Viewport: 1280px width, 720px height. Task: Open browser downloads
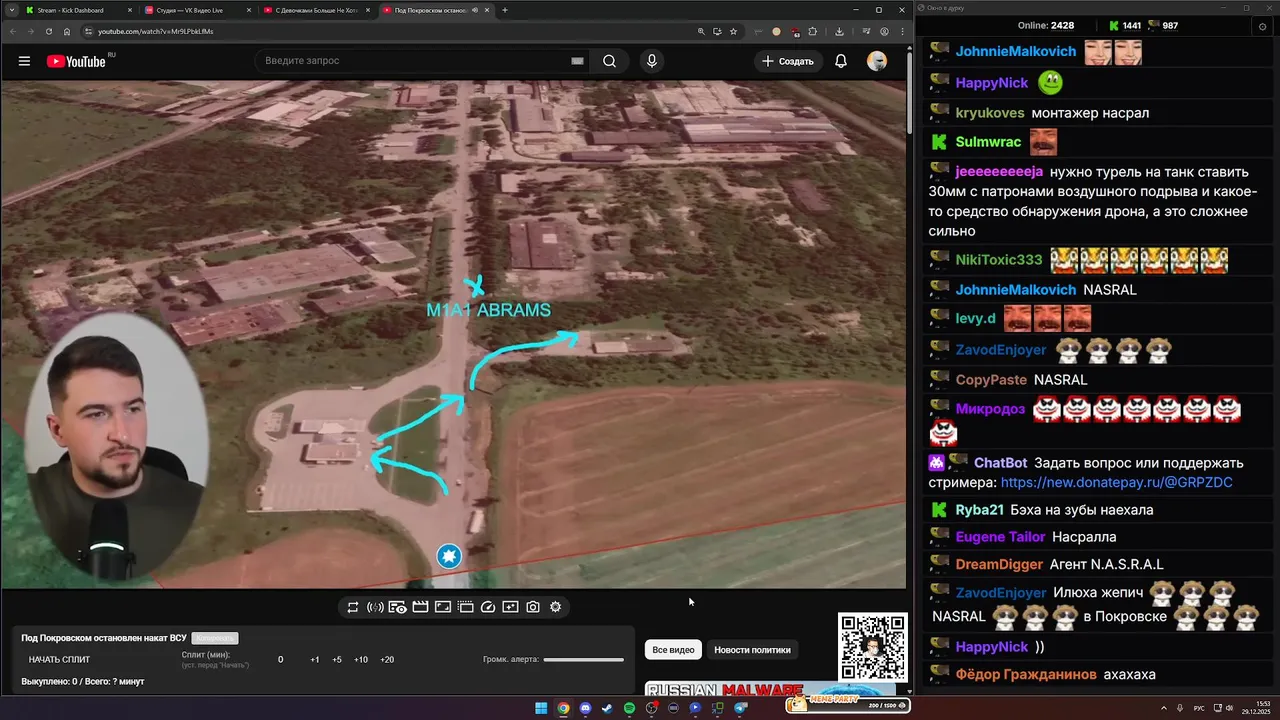[x=840, y=31]
